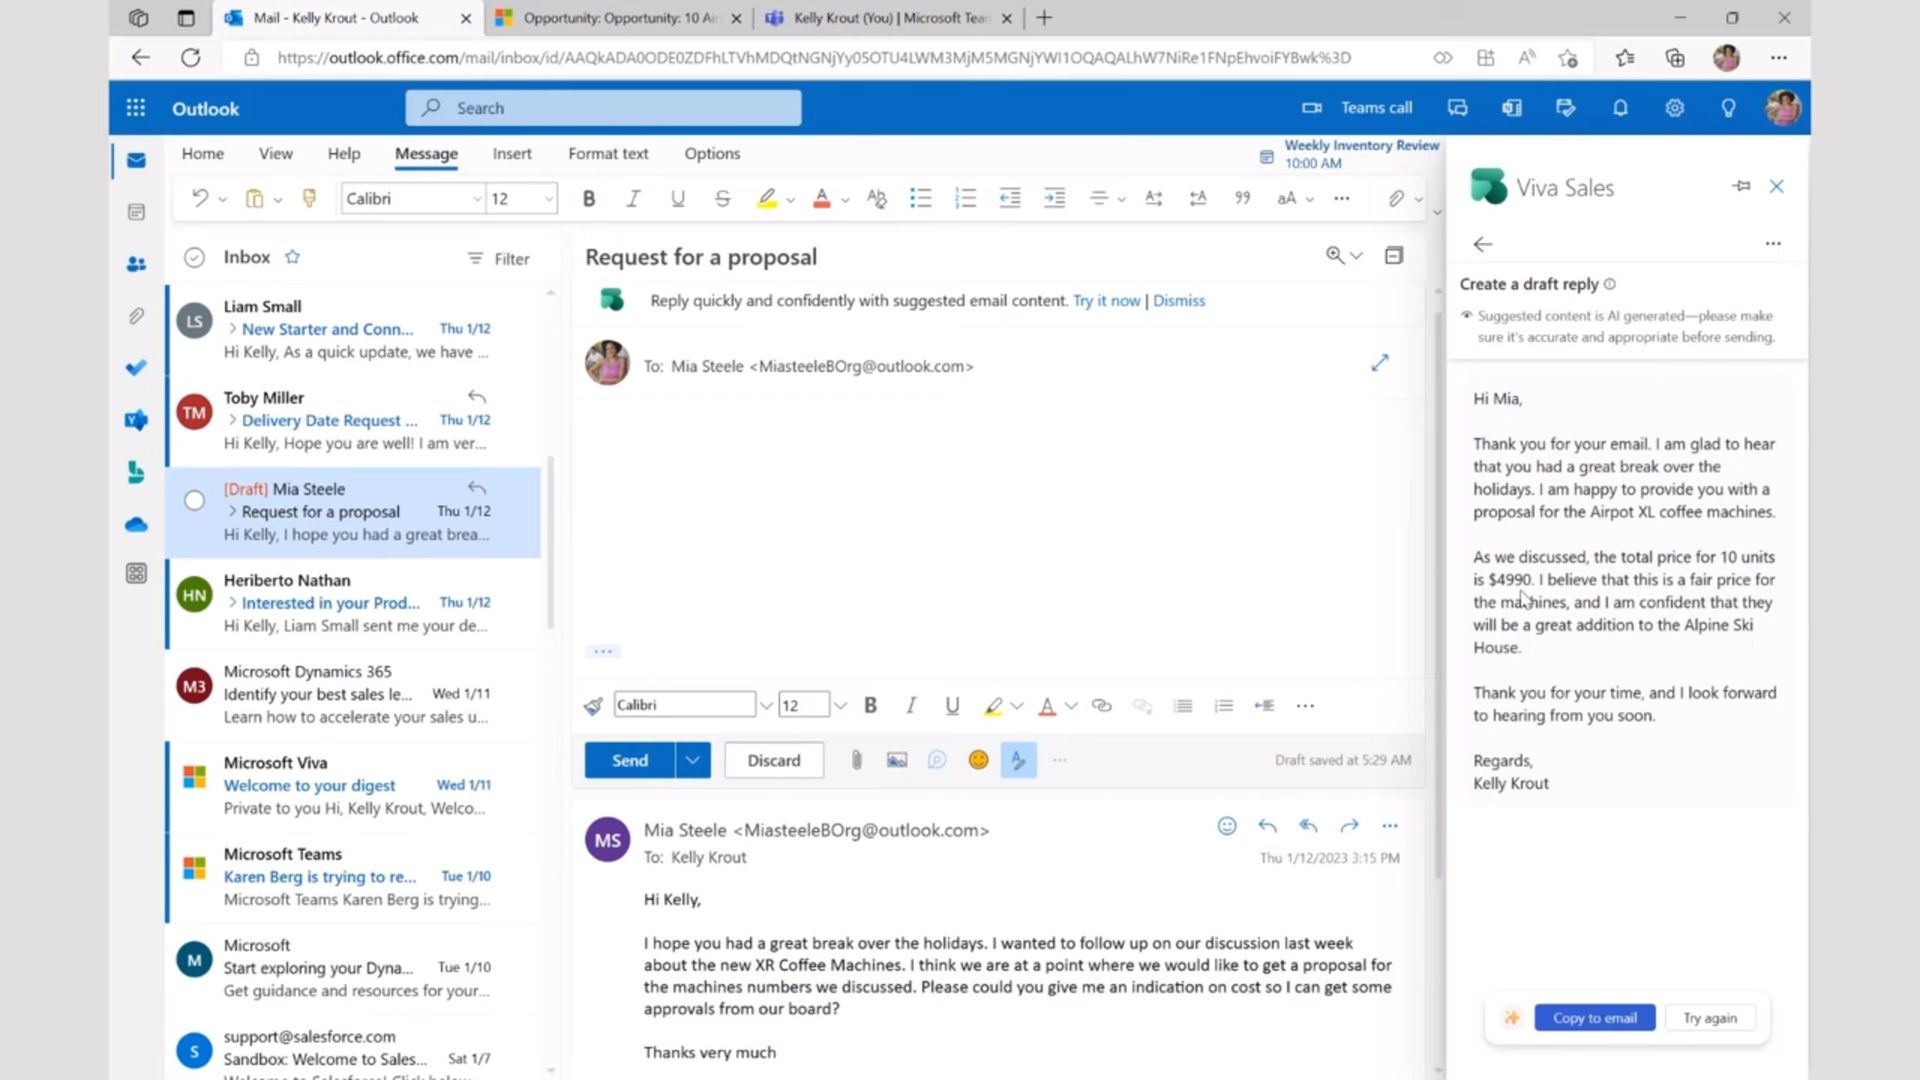Mark the Inbox as a favorite with the star
The height and width of the screenshot is (1080, 1920).
click(292, 257)
